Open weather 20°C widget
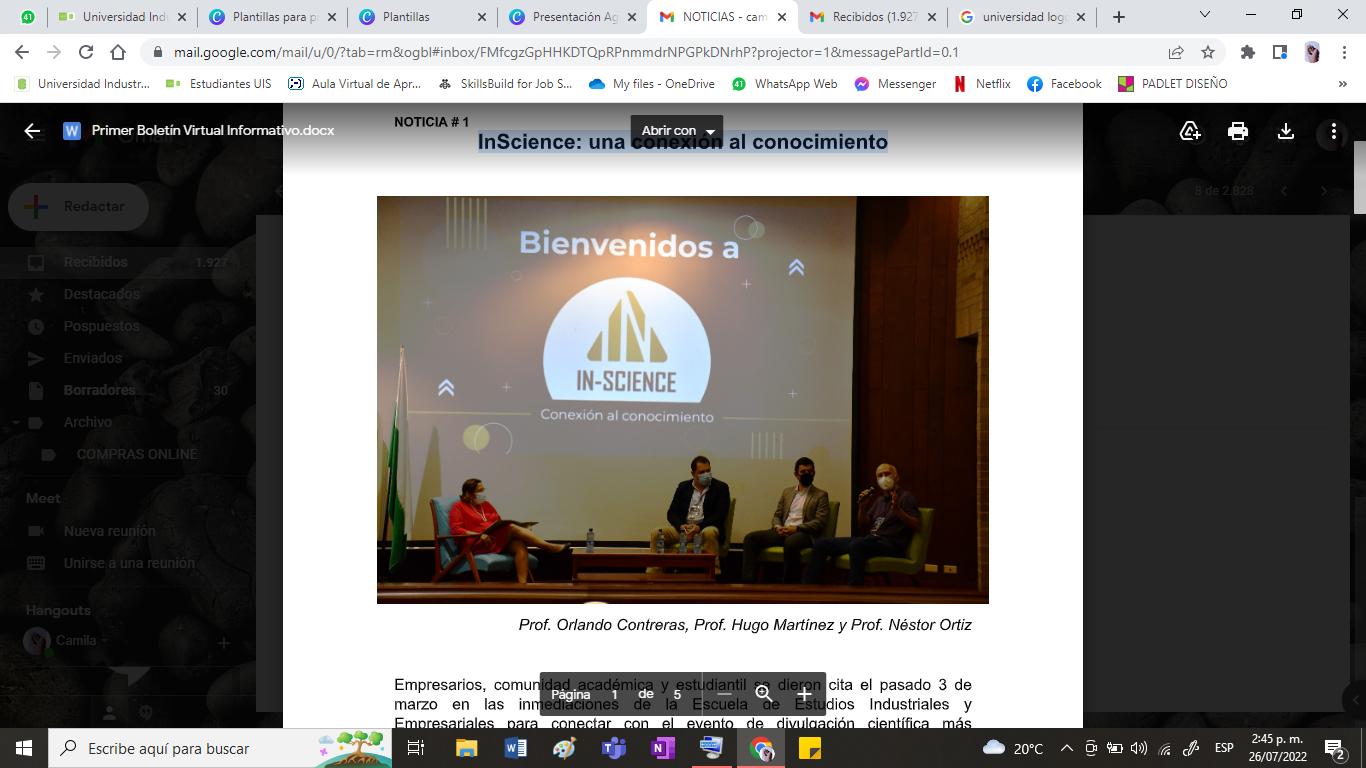Screen dimensions: 1366x768 pyautogui.click(x=1013, y=748)
